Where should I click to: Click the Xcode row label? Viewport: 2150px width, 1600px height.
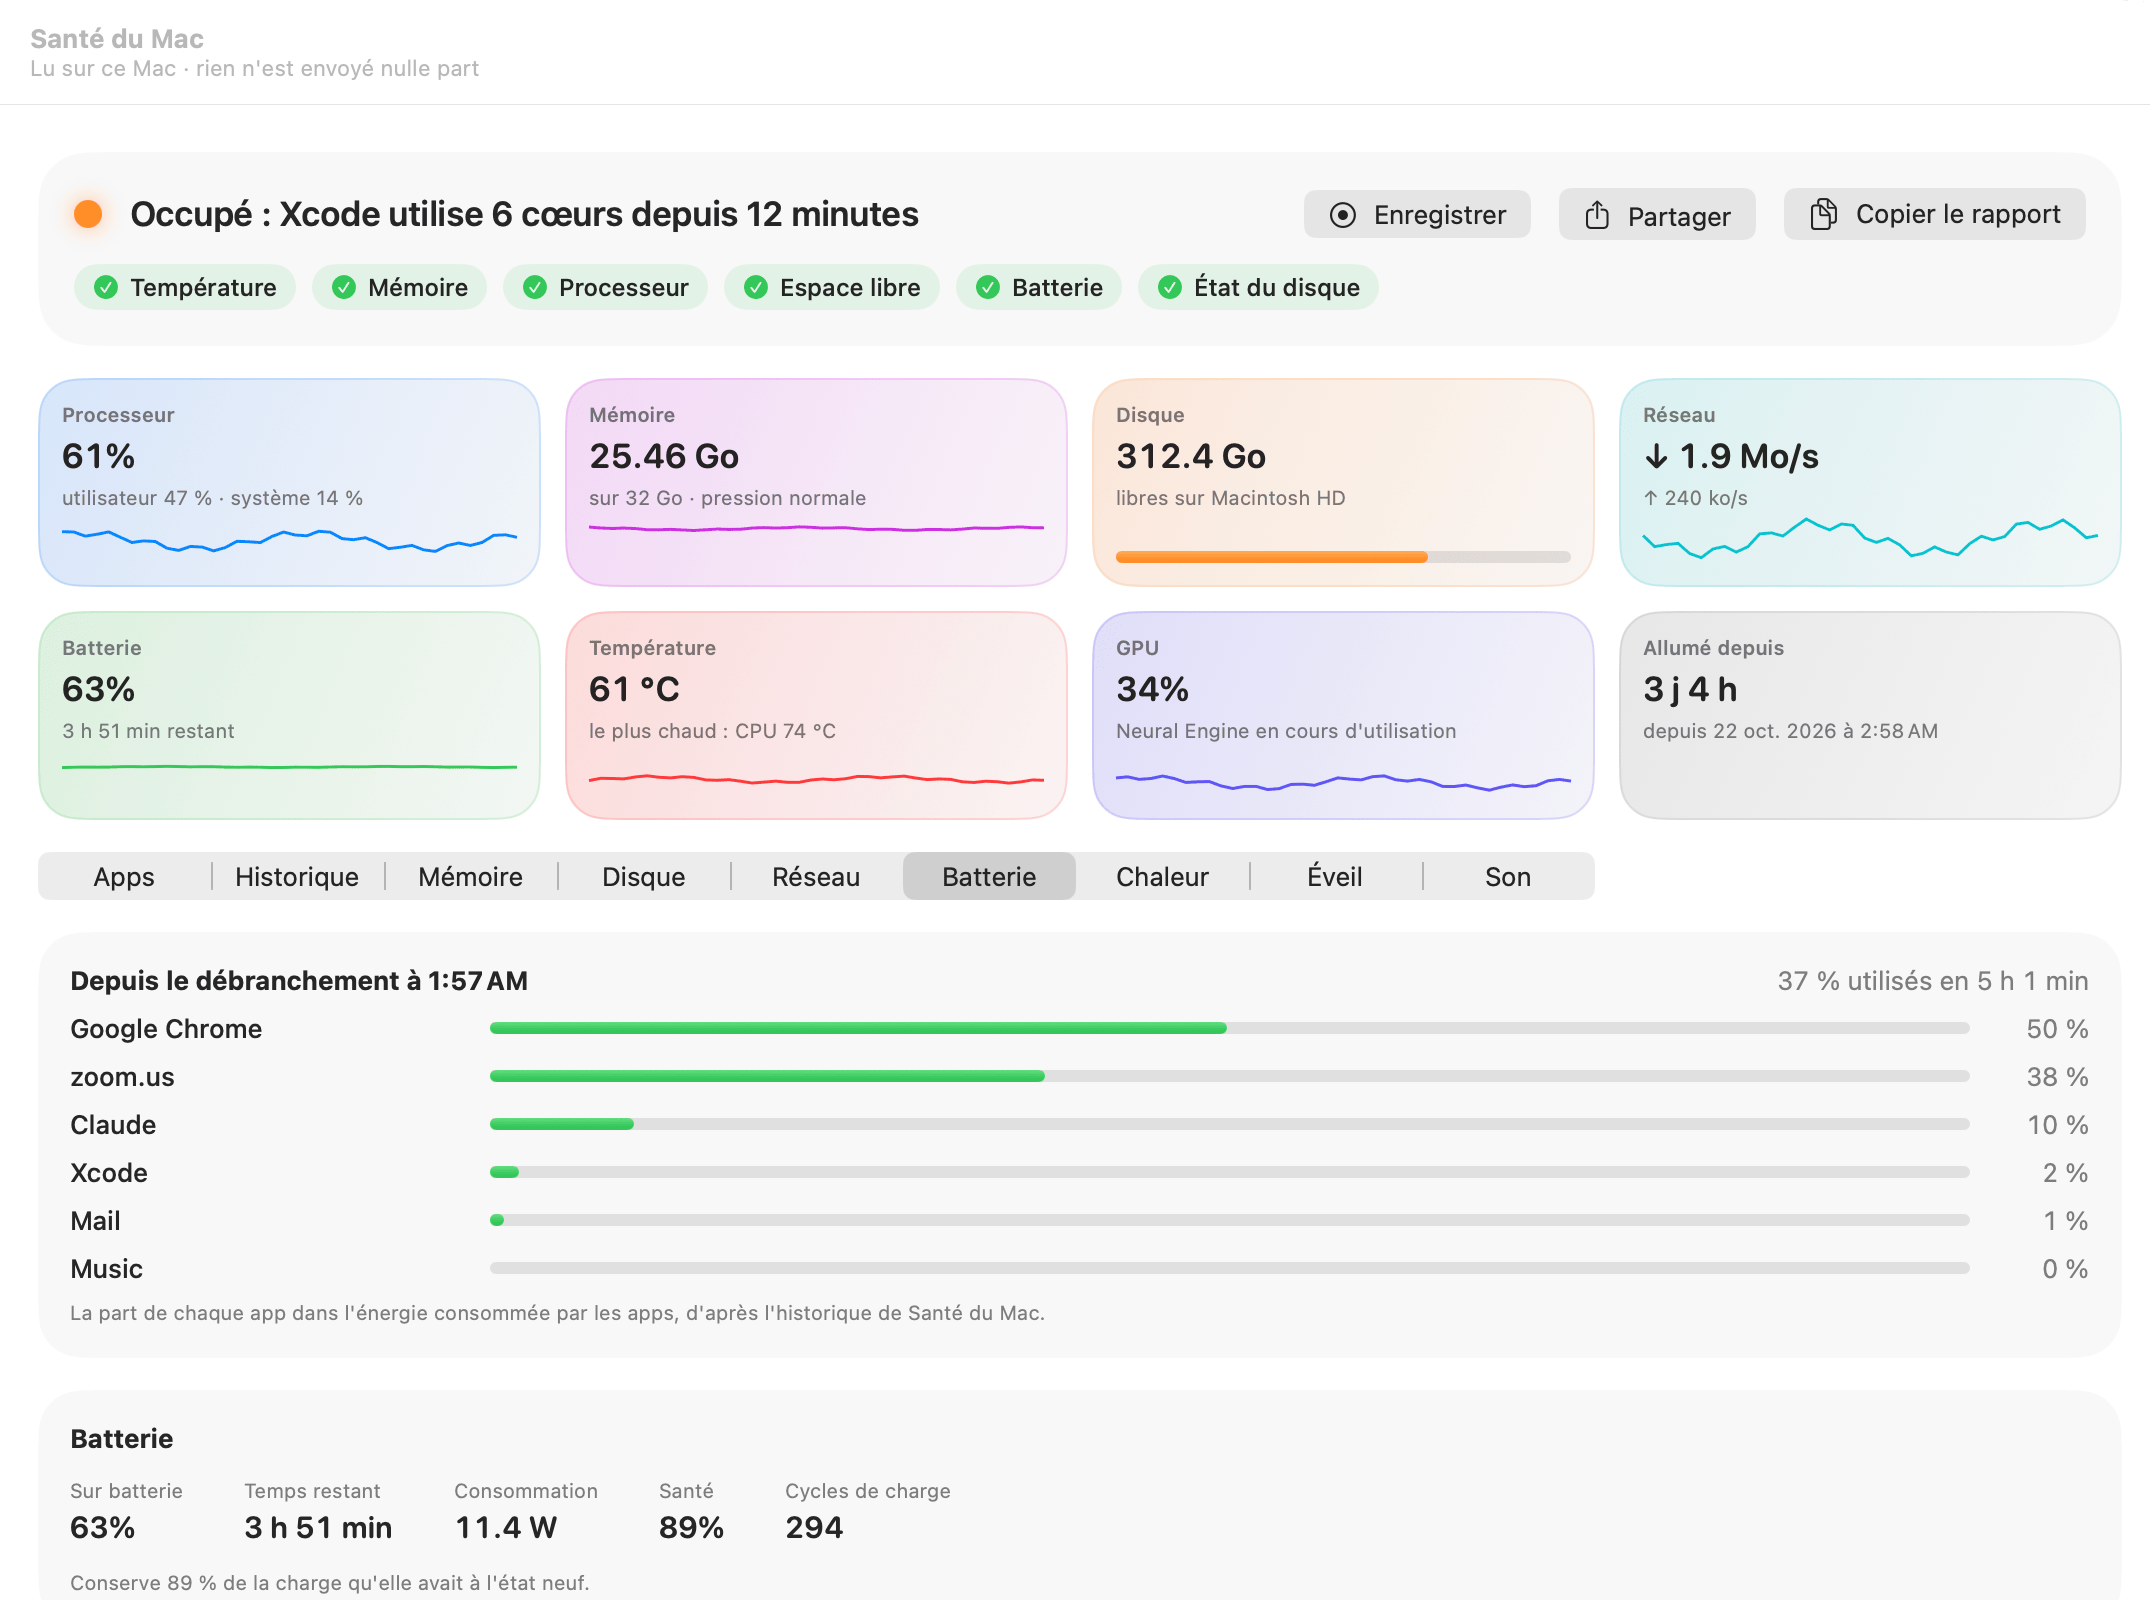point(109,1173)
